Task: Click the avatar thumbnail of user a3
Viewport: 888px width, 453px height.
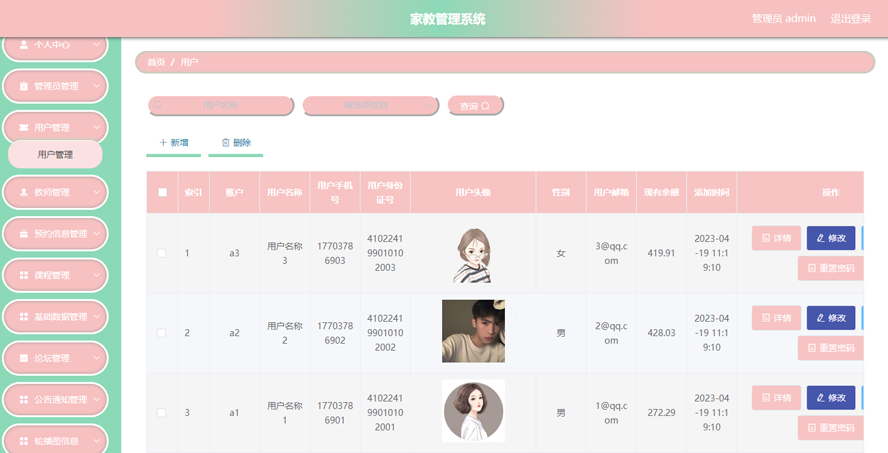Action: click(473, 255)
